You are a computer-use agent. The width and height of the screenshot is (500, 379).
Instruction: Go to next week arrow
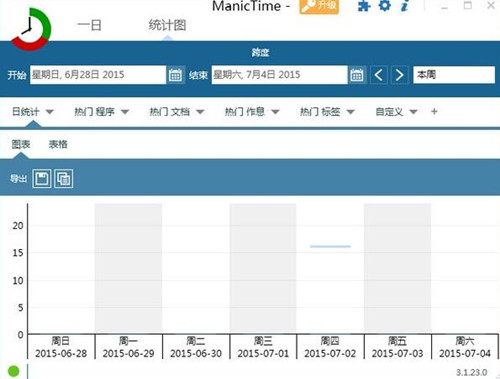coord(399,75)
